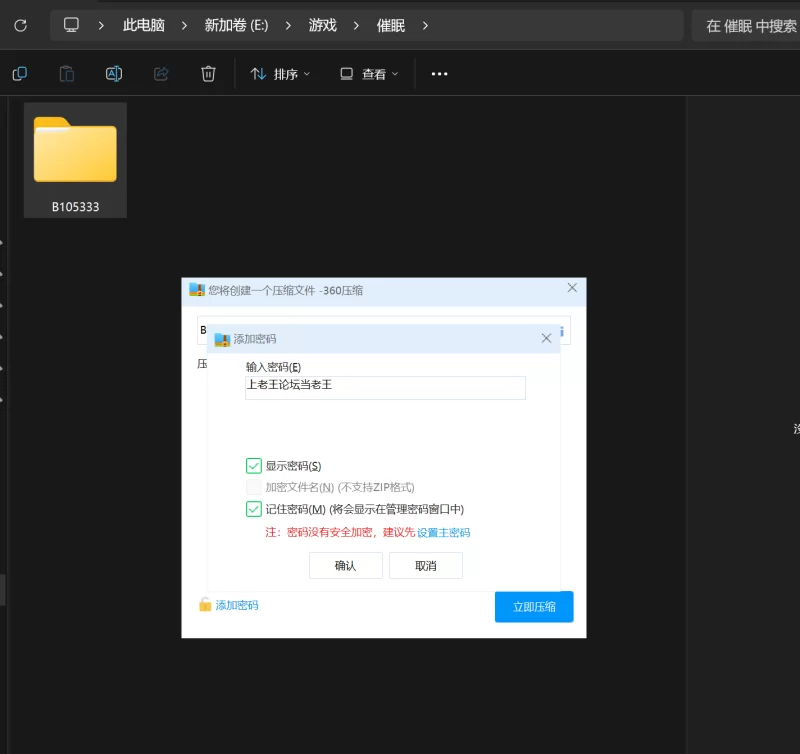Click the delete trash icon in toolbar

point(208,74)
